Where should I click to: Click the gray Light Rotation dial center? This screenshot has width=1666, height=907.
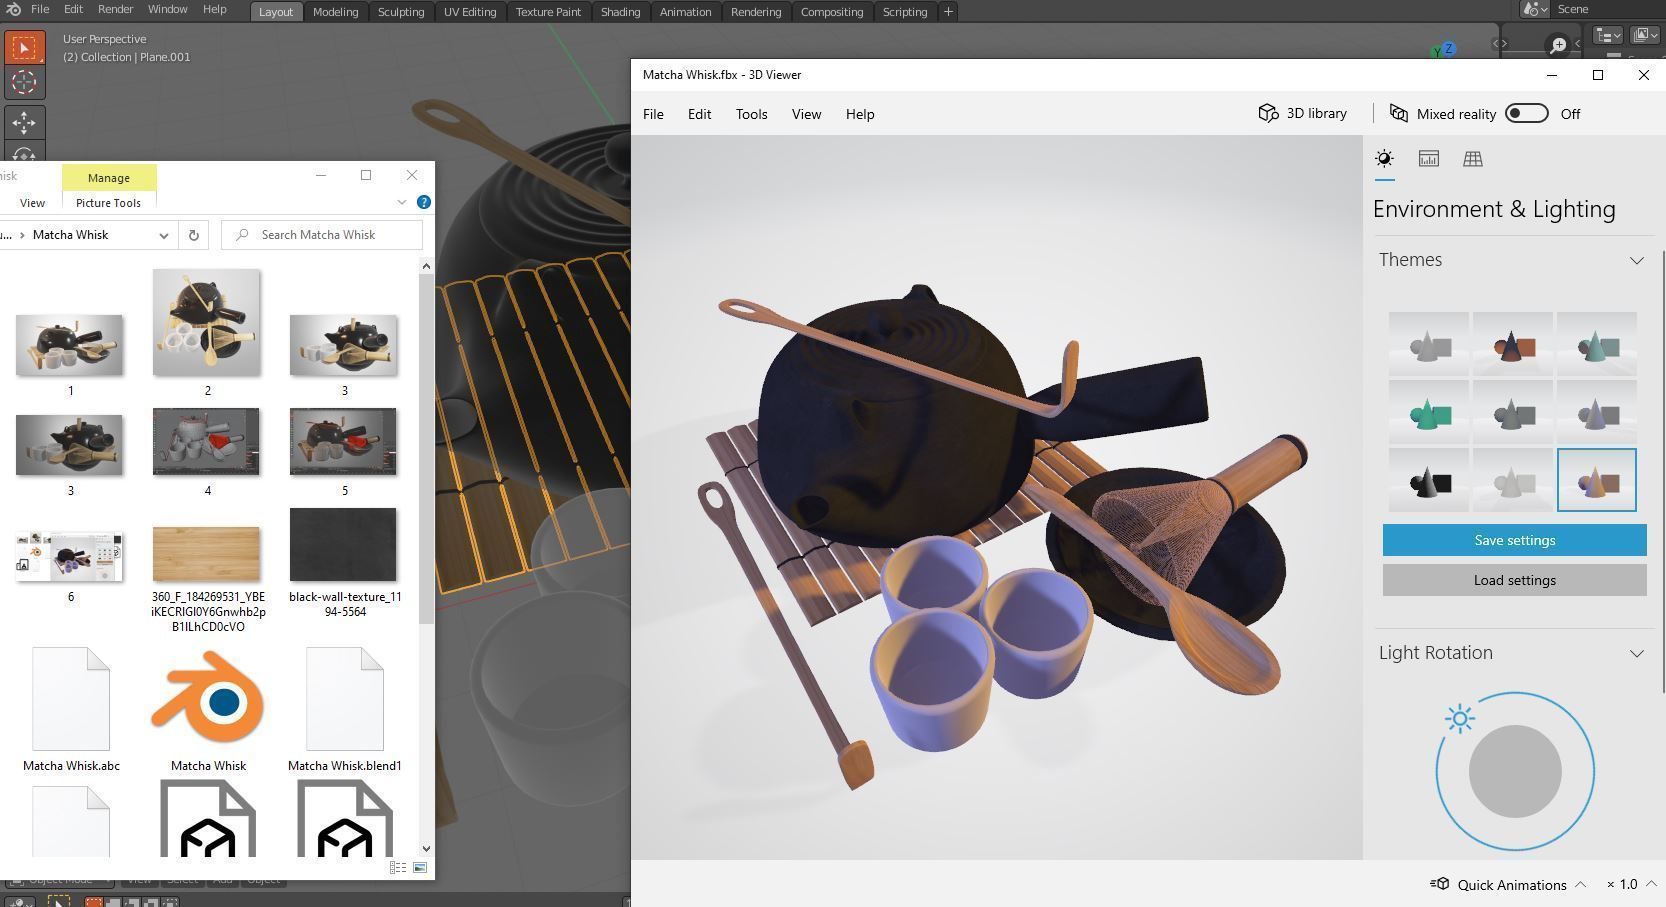(1515, 771)
